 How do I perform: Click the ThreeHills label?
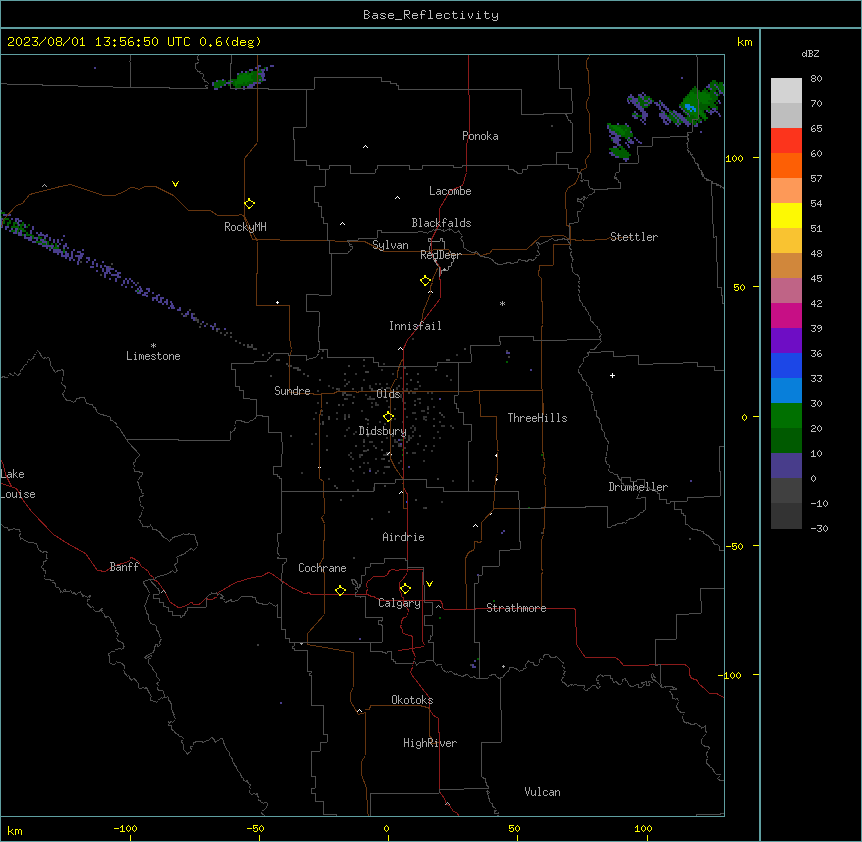point(537,418)
